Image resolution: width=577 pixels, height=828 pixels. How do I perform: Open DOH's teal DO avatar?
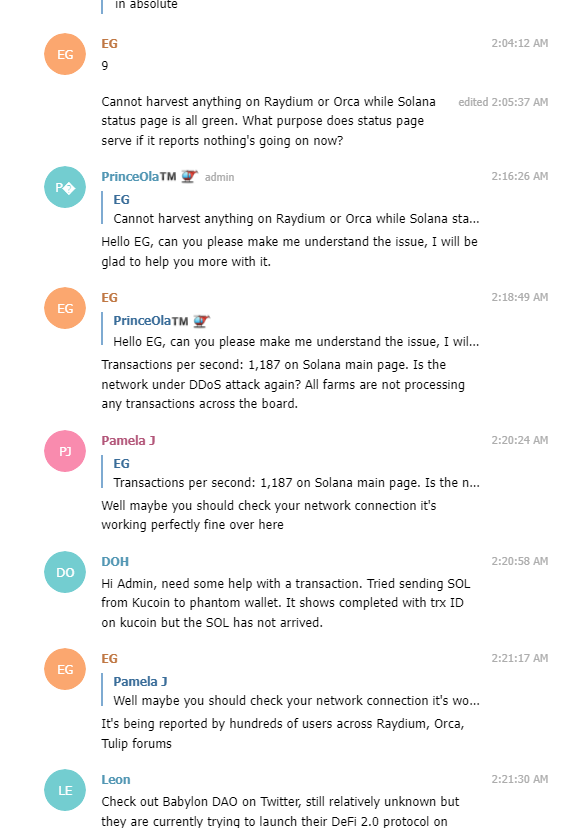coord(65,572)
